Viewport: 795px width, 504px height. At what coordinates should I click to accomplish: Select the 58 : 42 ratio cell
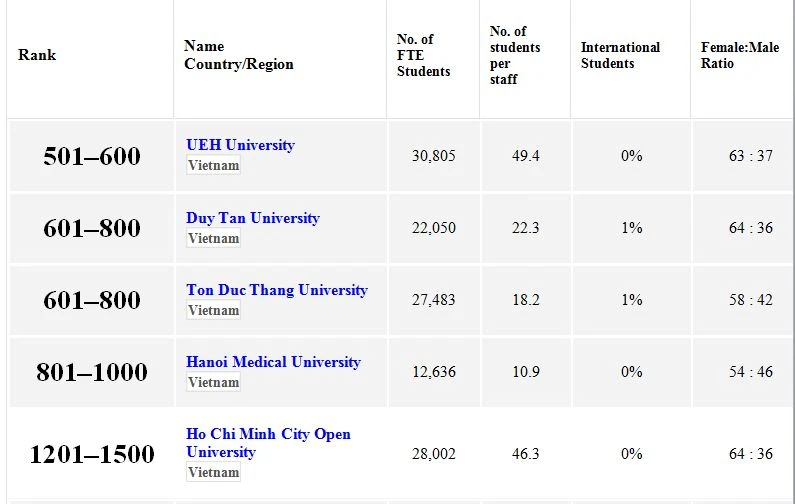tap(750, 300)
